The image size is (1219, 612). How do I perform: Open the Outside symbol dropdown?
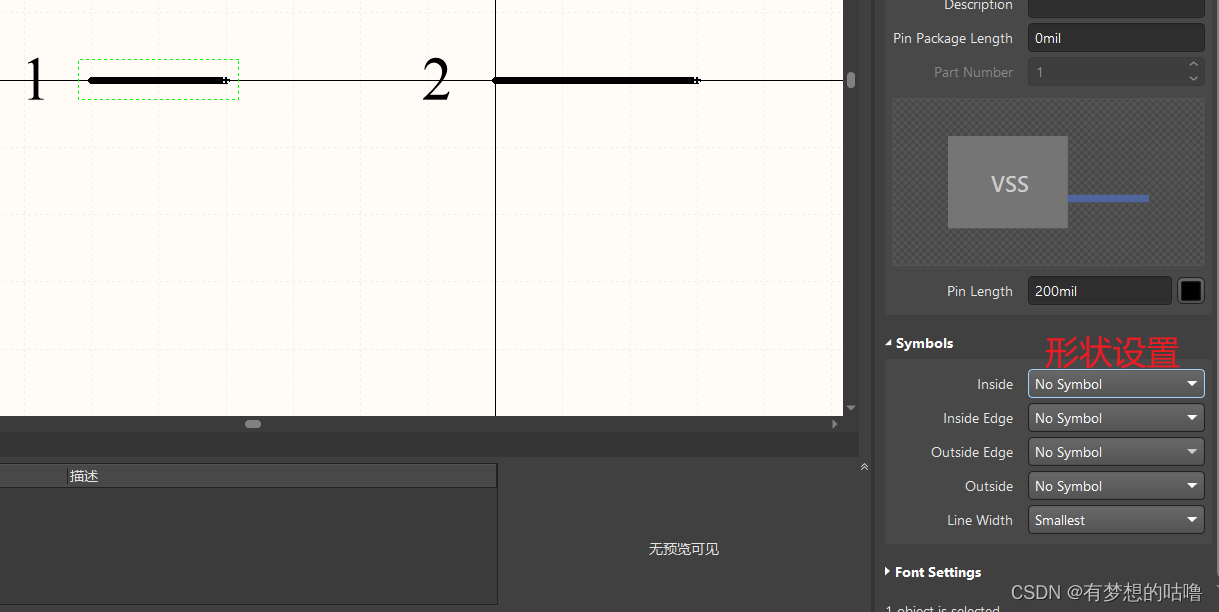[x=1115, y=486]
